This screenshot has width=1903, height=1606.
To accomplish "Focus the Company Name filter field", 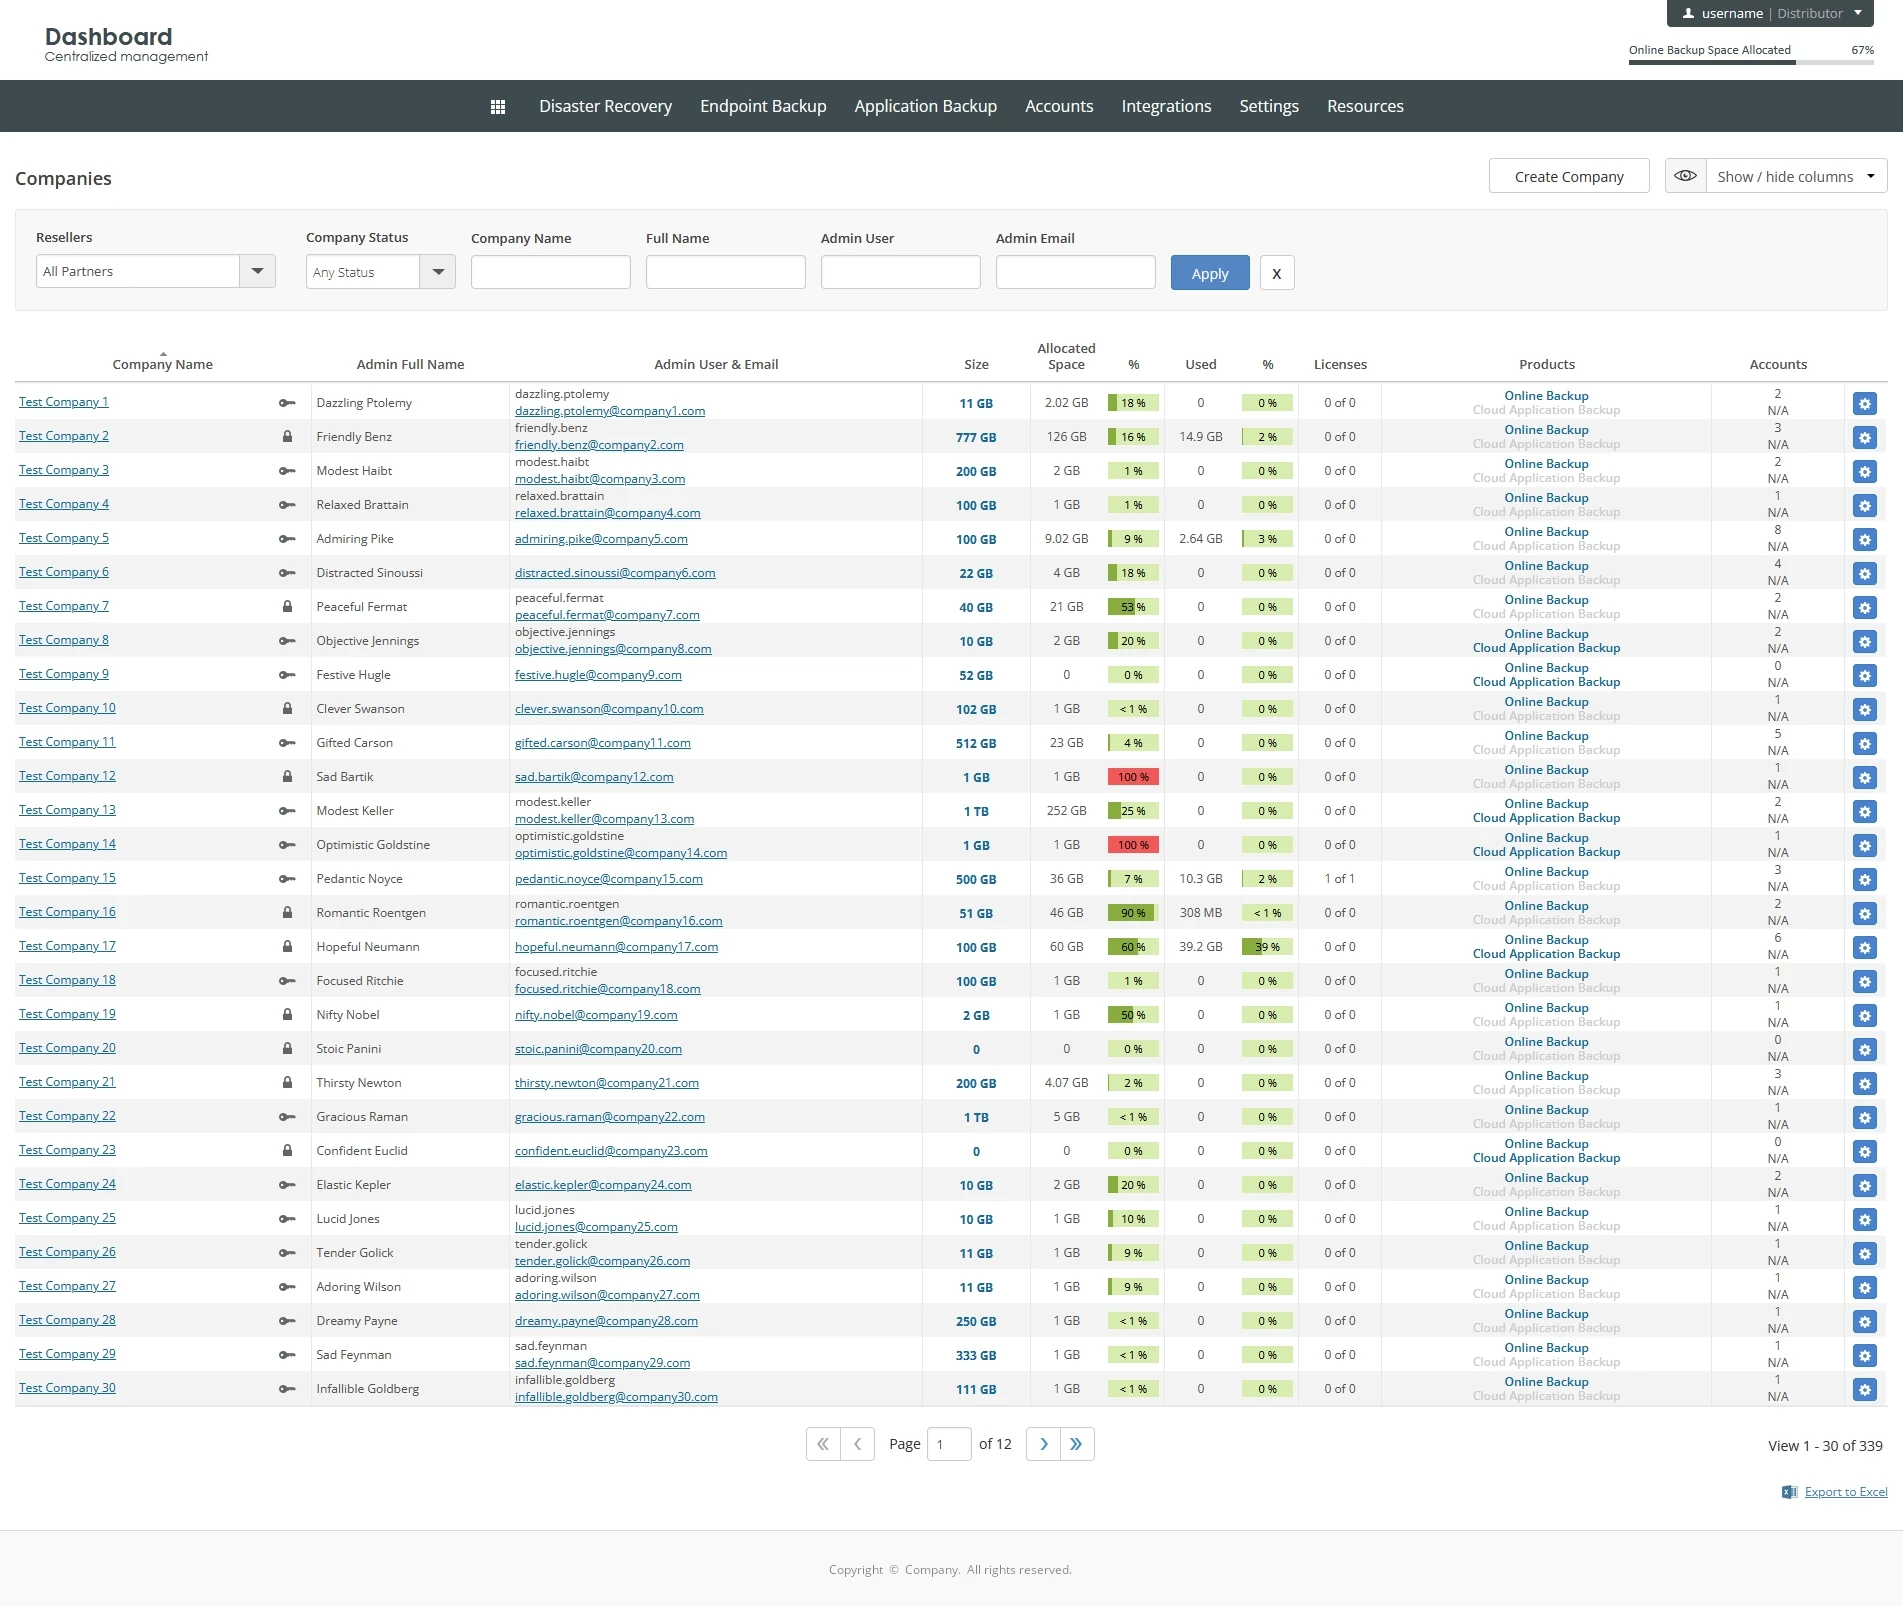I will [x=550, y=272].
